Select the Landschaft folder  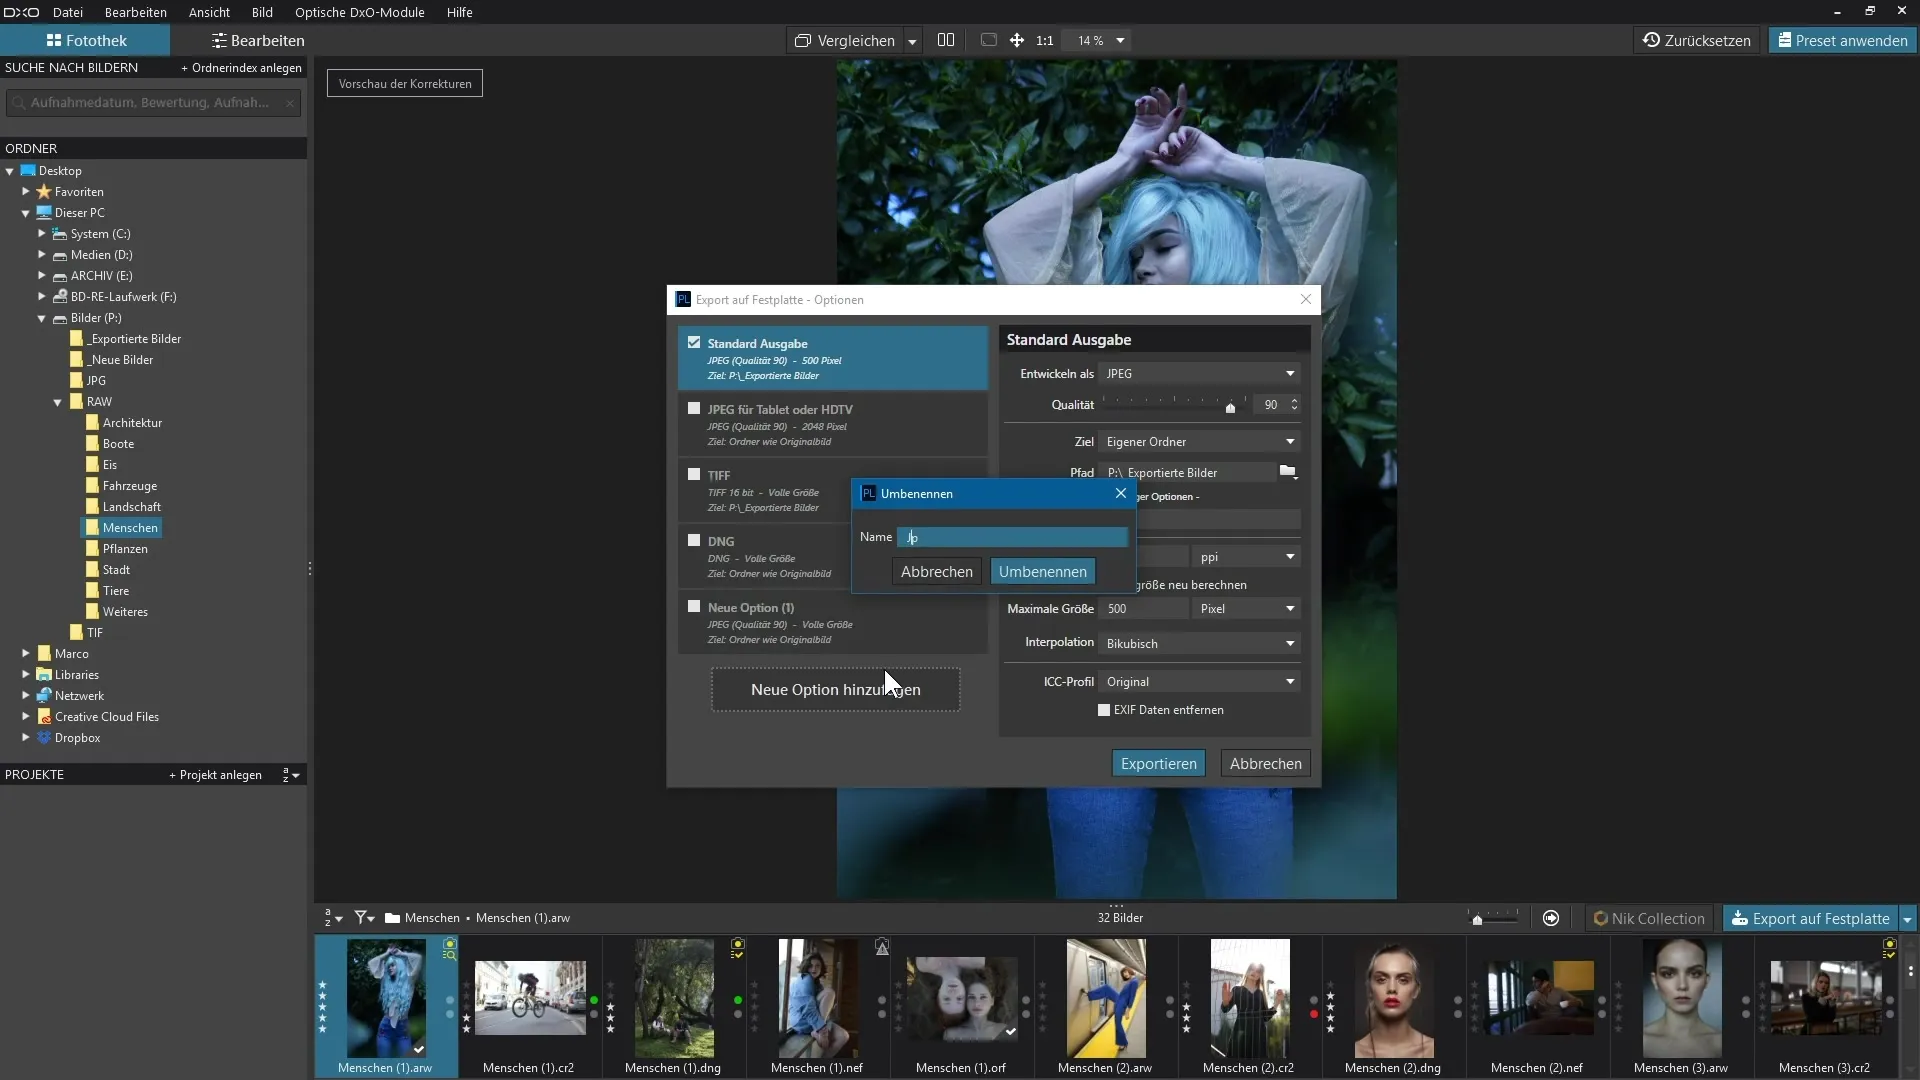click(131, 507)
